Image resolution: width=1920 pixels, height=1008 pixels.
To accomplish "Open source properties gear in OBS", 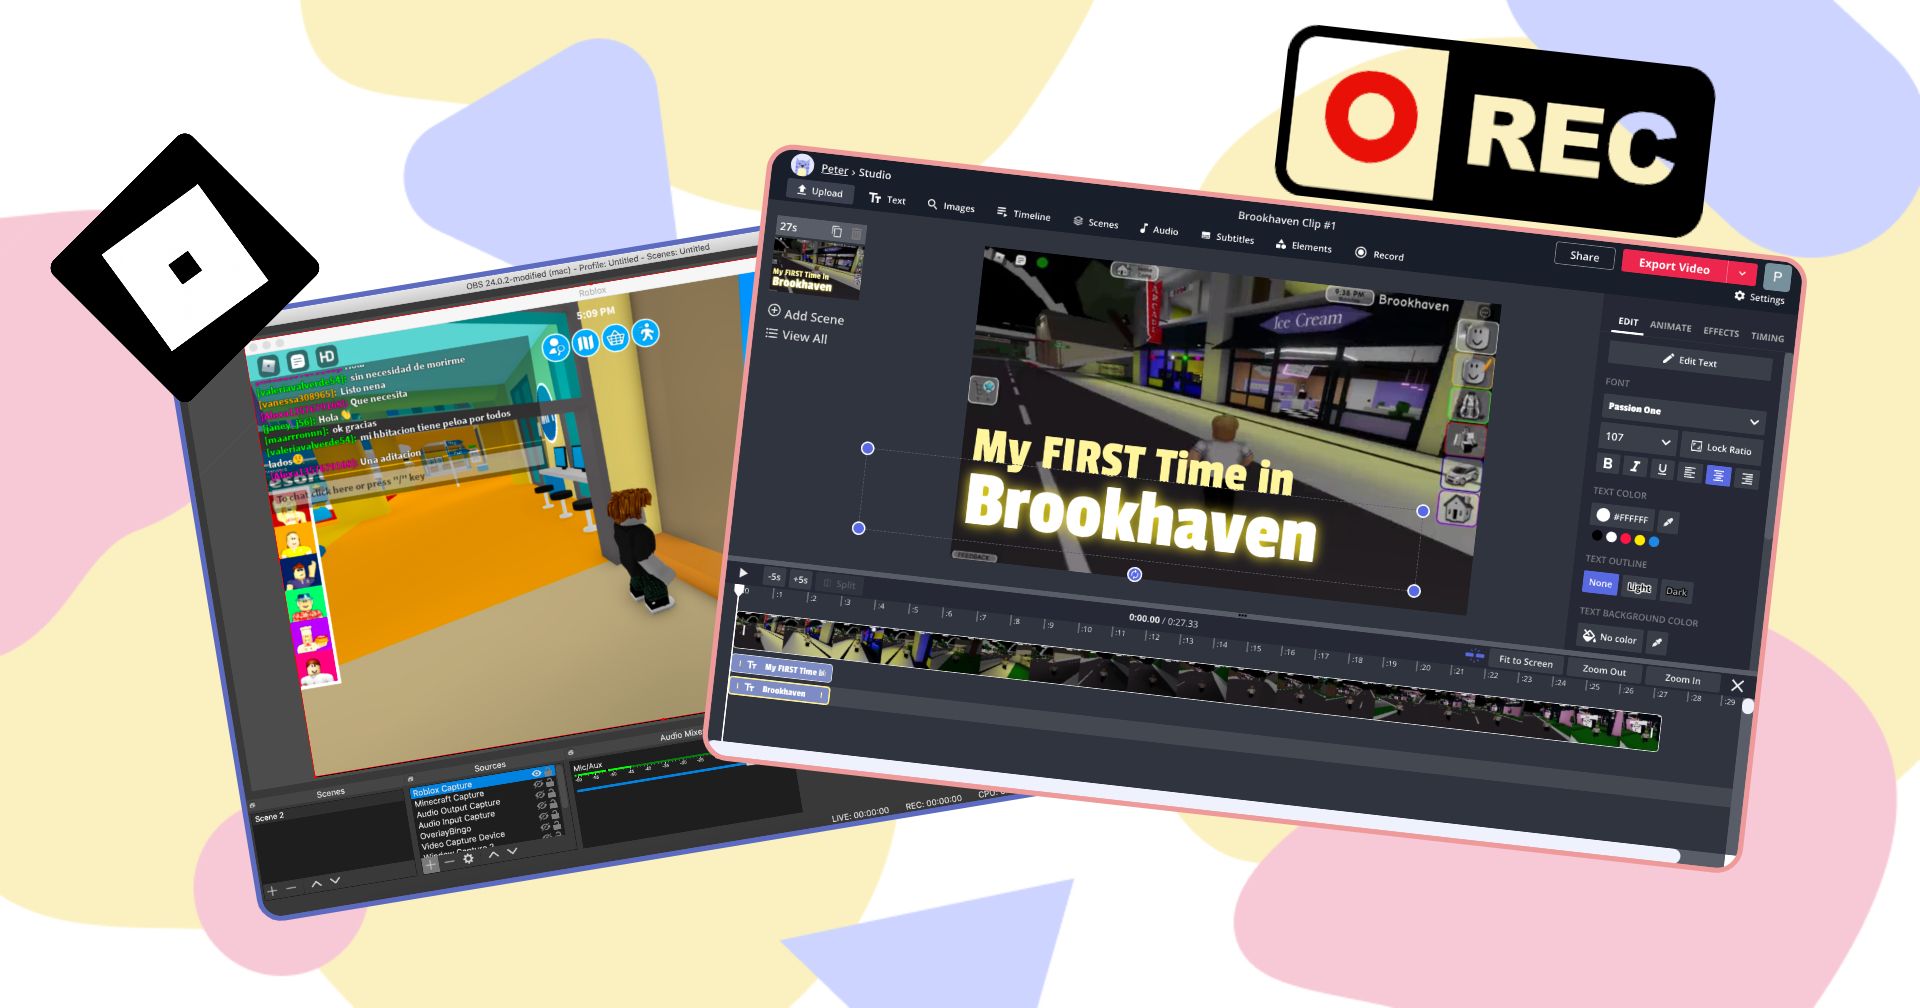I will tap(468, 859).
